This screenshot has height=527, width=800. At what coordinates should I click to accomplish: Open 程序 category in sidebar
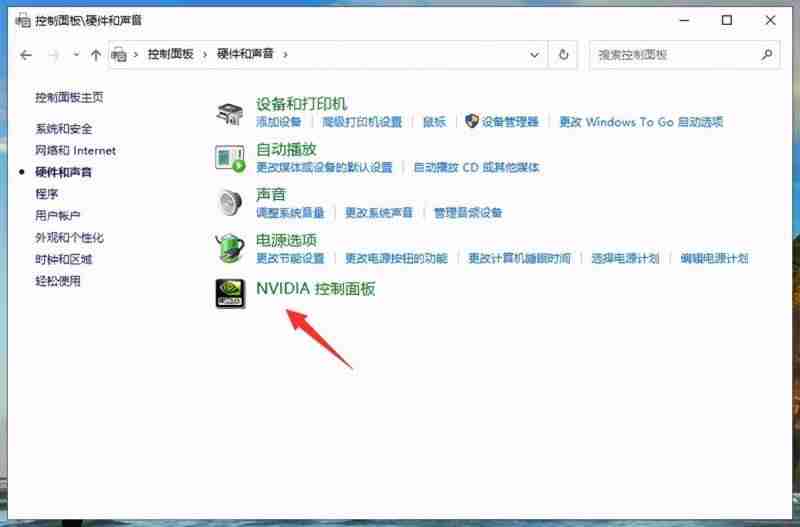click(x=46, y=194)
